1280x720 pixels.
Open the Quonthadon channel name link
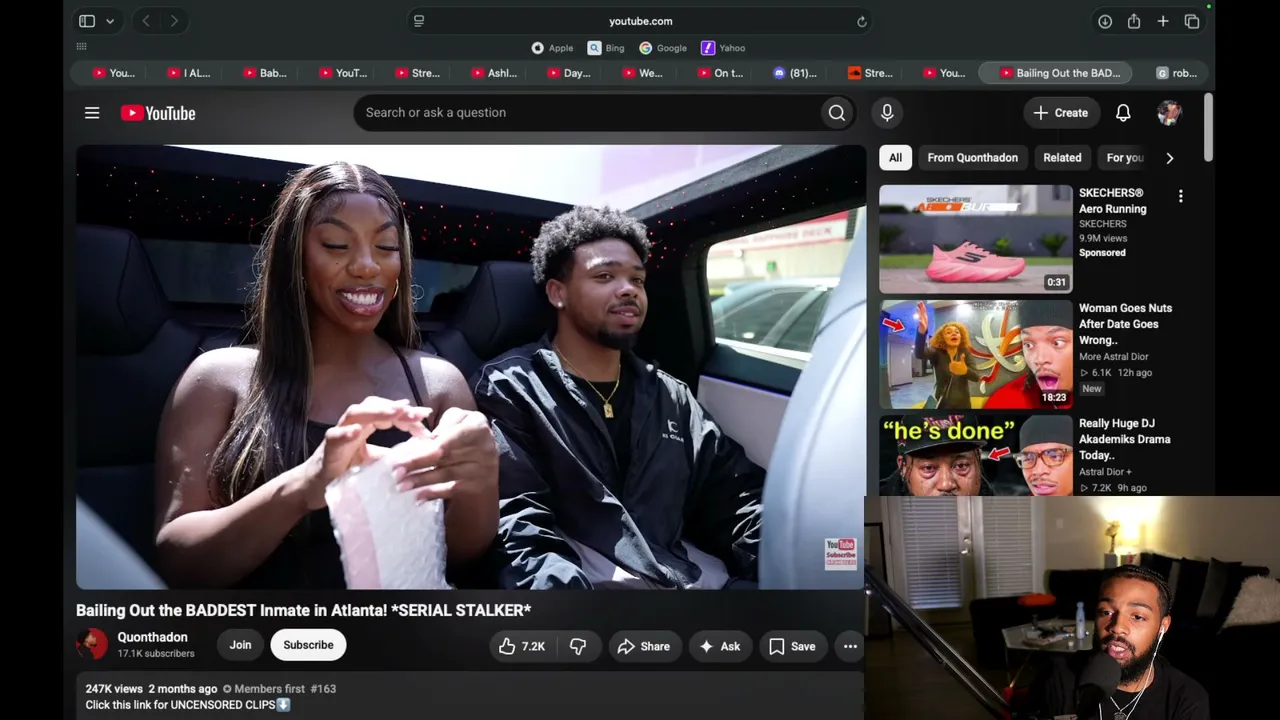coord(152,637)
